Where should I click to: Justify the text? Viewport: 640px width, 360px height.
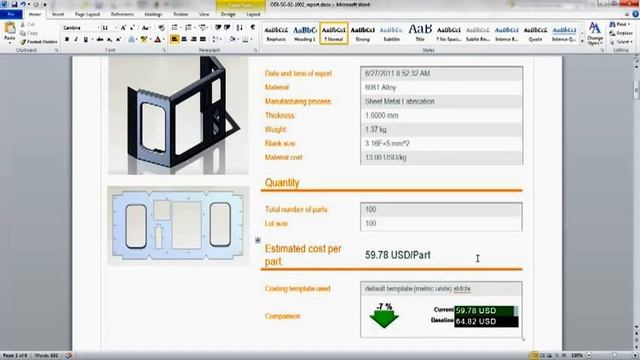point(202,40)
